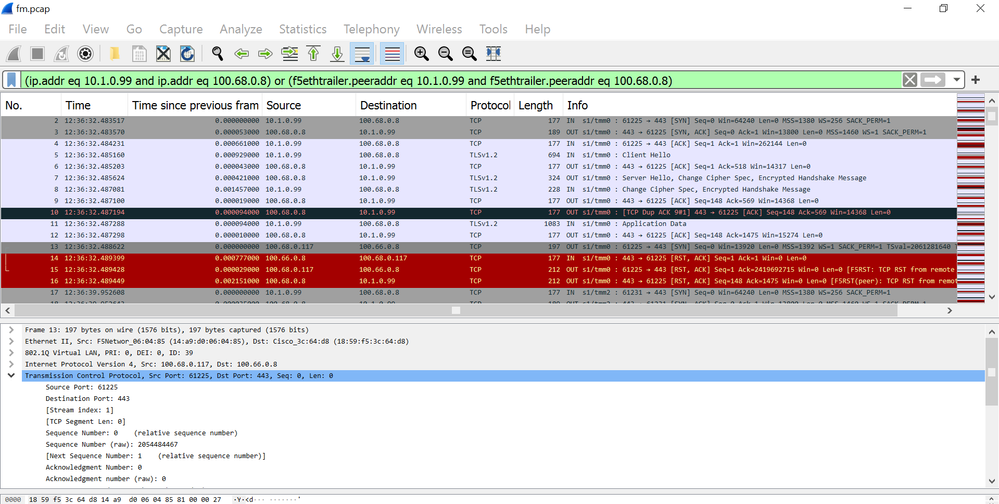Open the display filter history dropdown

coord(958,80)
